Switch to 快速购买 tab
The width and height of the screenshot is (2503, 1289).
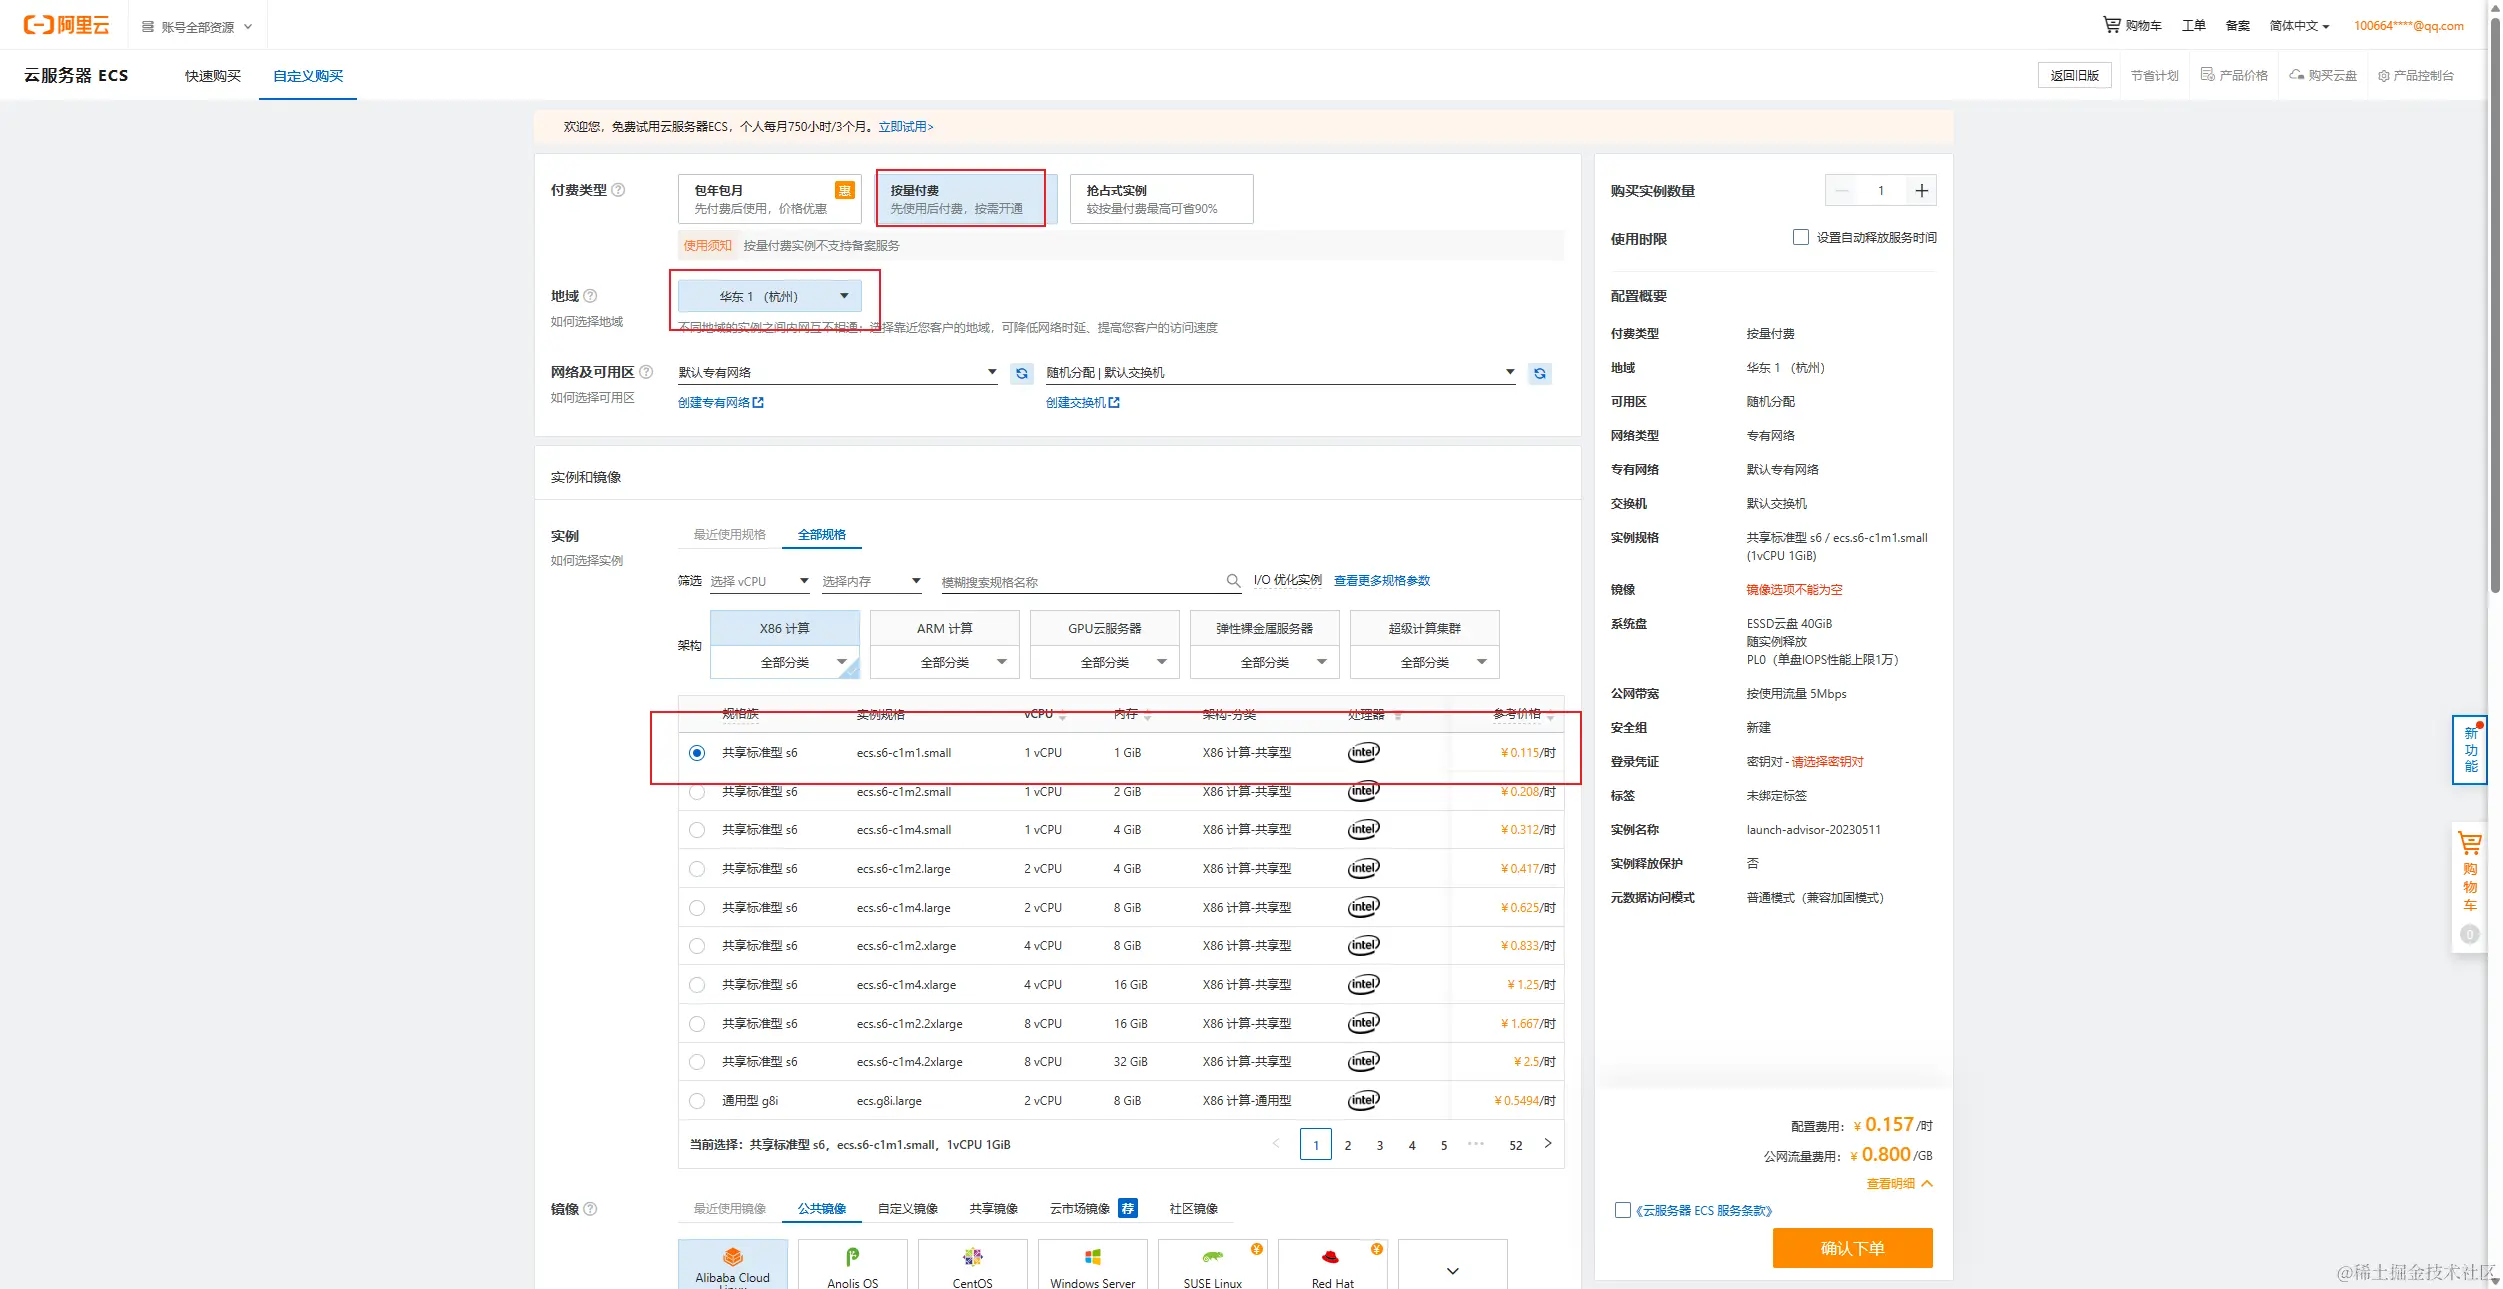212,76
